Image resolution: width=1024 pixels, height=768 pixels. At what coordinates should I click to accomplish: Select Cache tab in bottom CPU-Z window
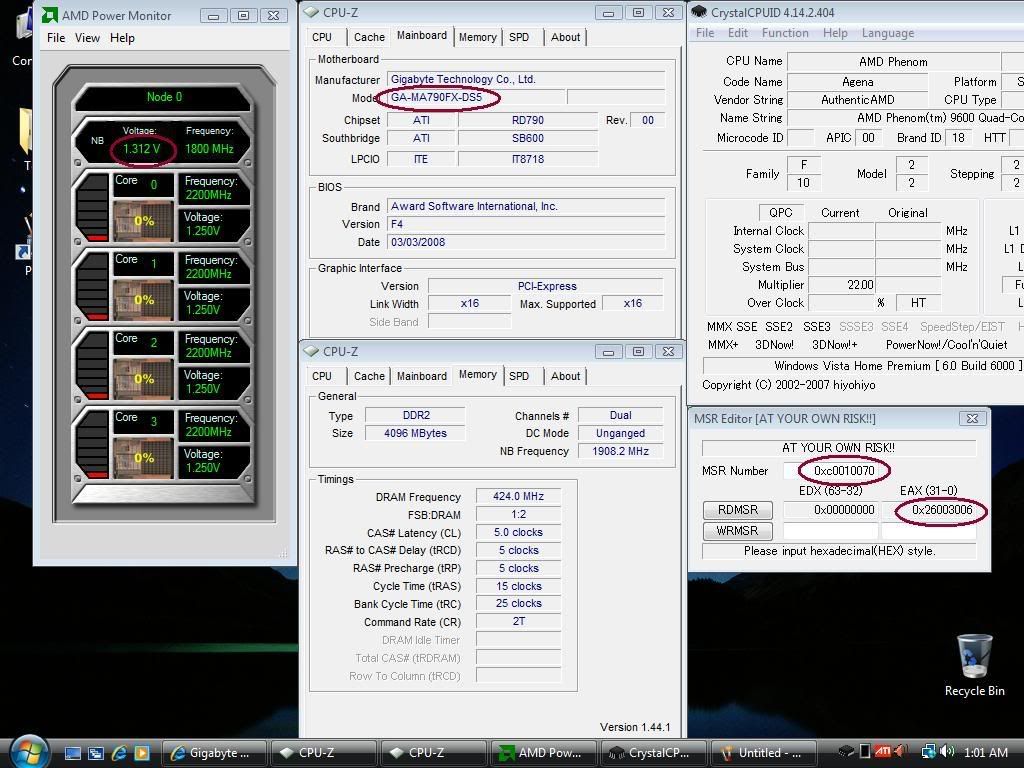pyautogui.click(x=369, y=376)
